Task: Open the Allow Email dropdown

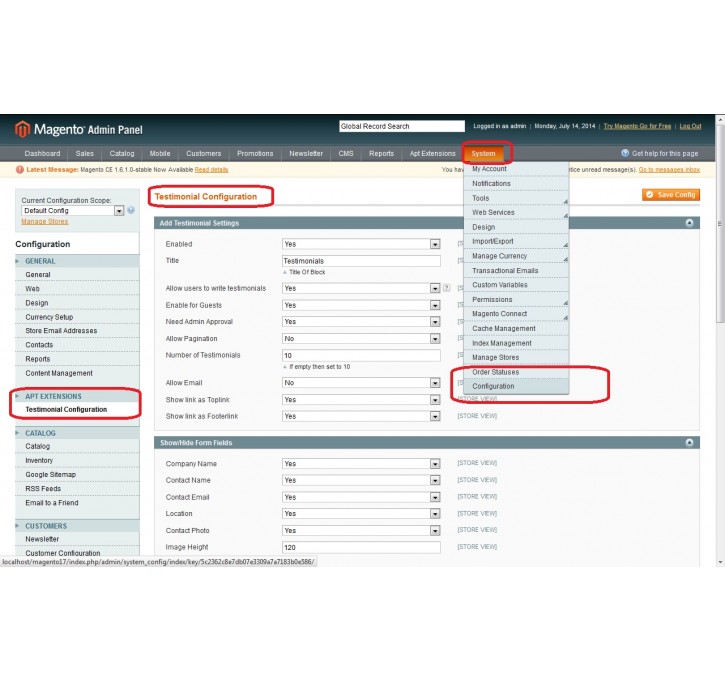Action: (x=361, y=383)
